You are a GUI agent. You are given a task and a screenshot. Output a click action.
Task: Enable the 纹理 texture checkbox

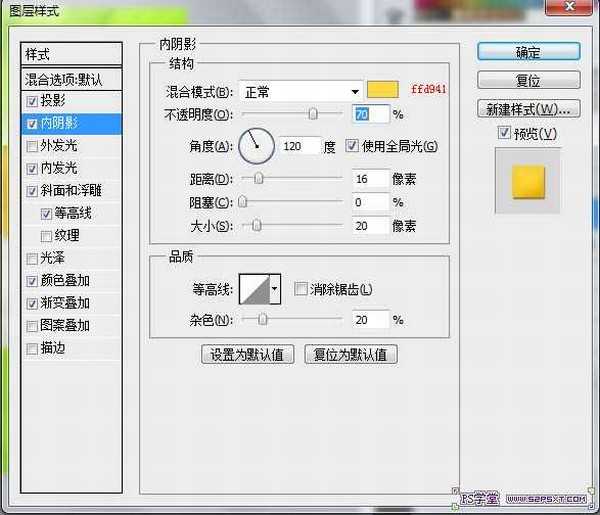(46, 236)
